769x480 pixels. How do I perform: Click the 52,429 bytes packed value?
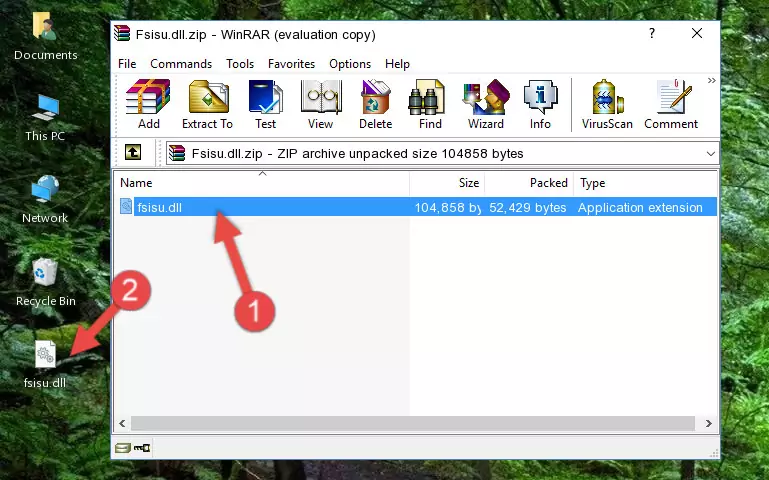click(x=528, y=207)
